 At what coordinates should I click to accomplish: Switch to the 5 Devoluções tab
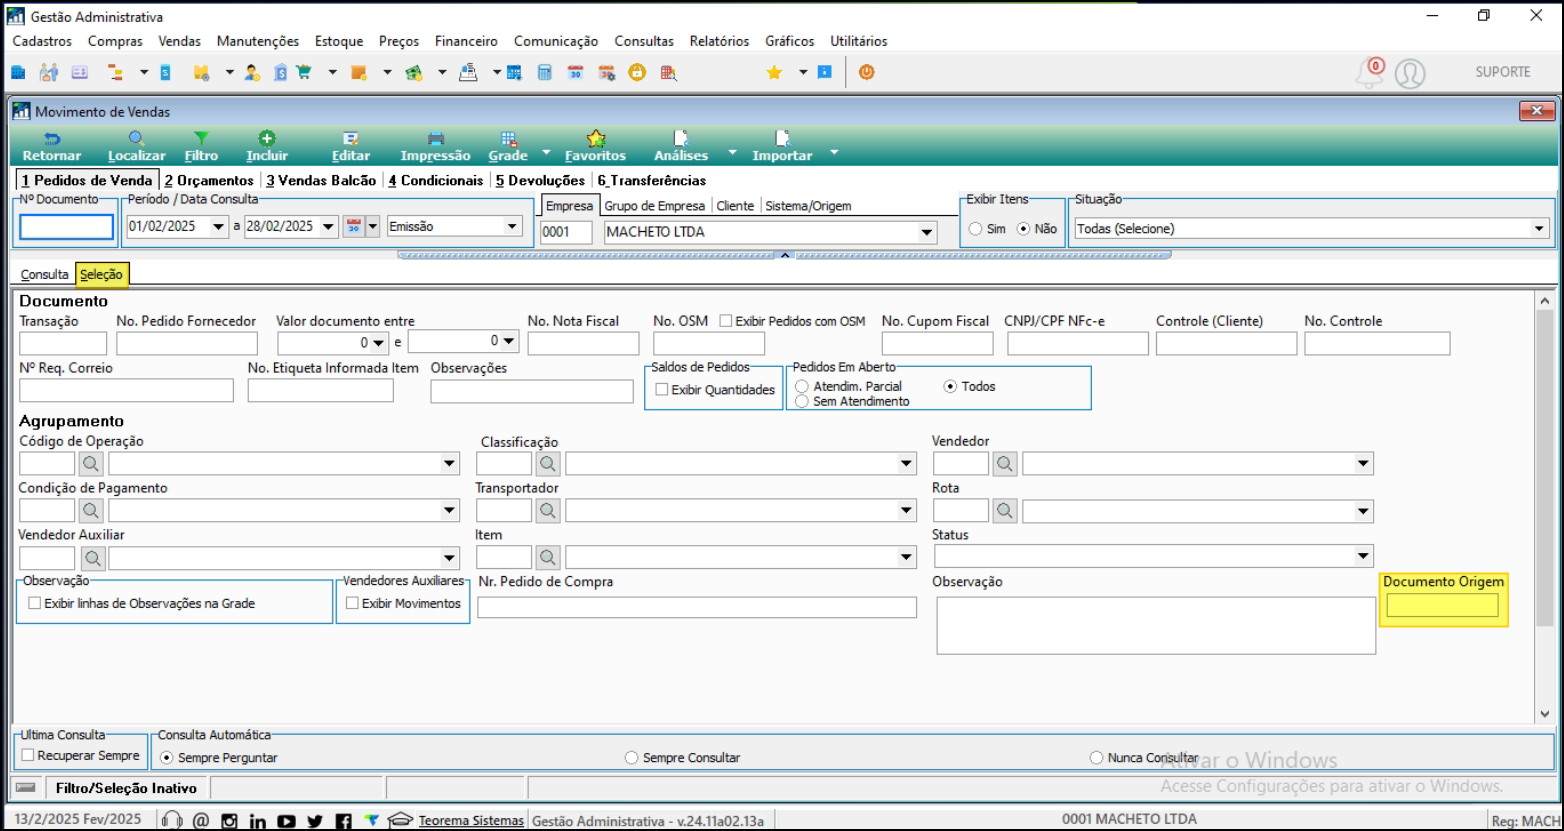pyautogui.click(x=540, y=180)
